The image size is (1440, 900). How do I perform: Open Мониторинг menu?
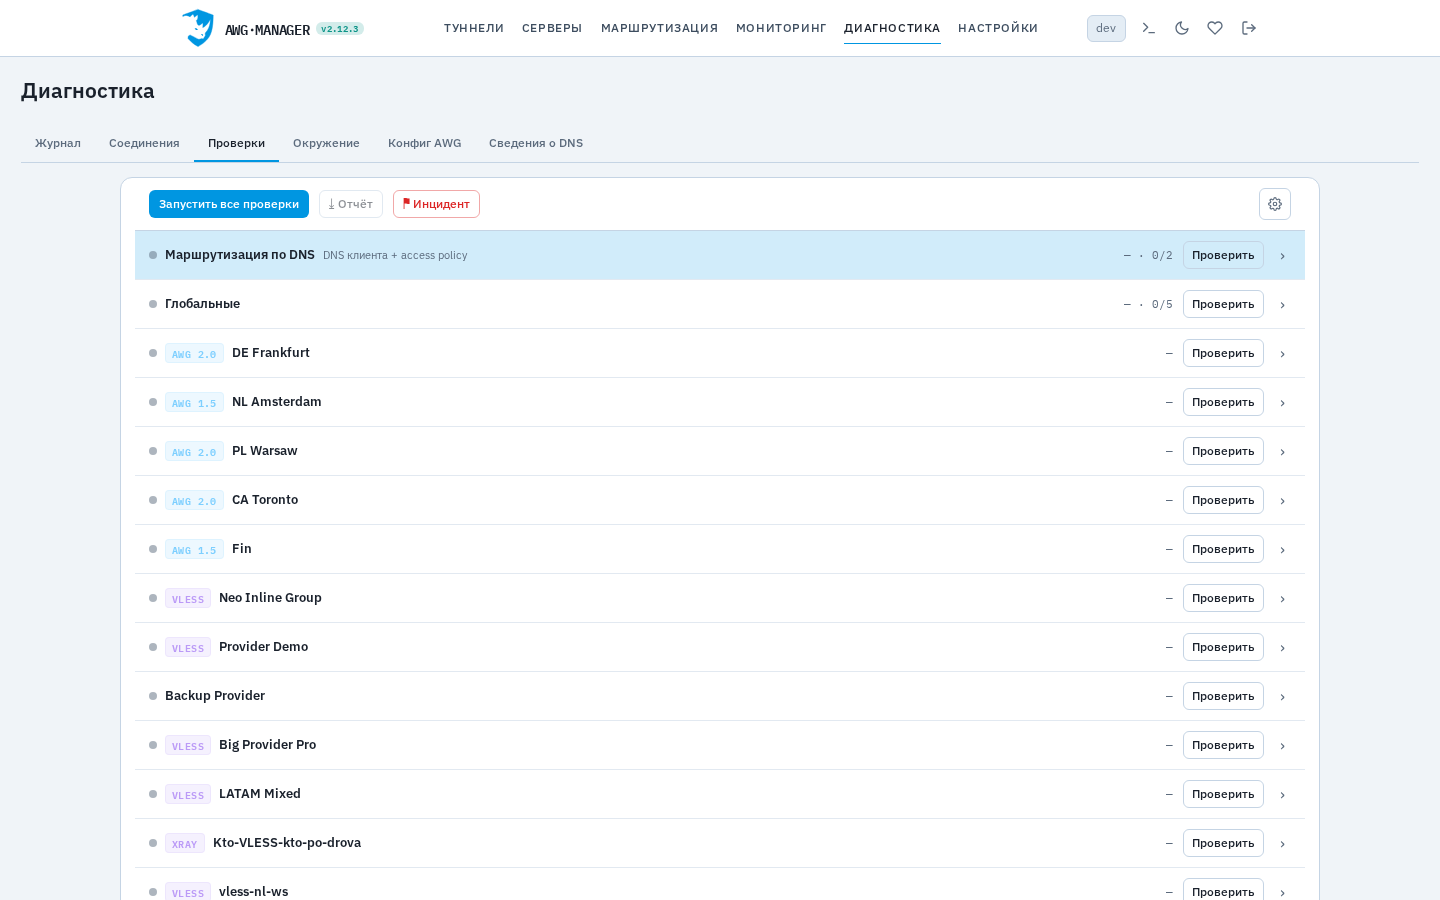pos(781,28)
